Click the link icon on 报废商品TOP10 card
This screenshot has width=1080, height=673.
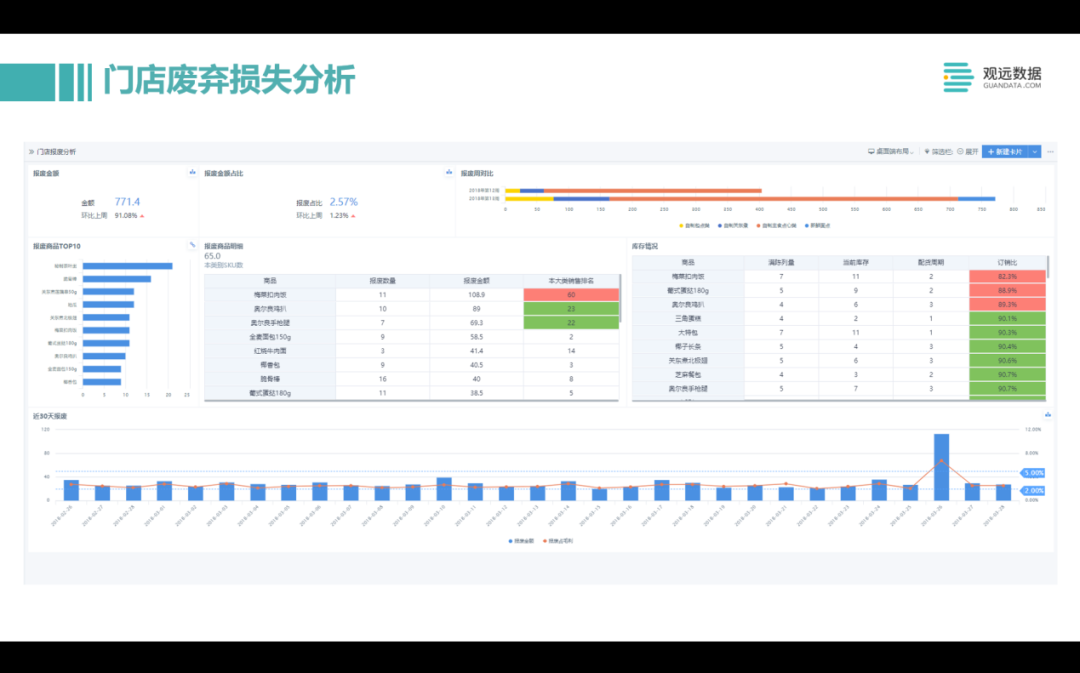click(x=192, y=245)
